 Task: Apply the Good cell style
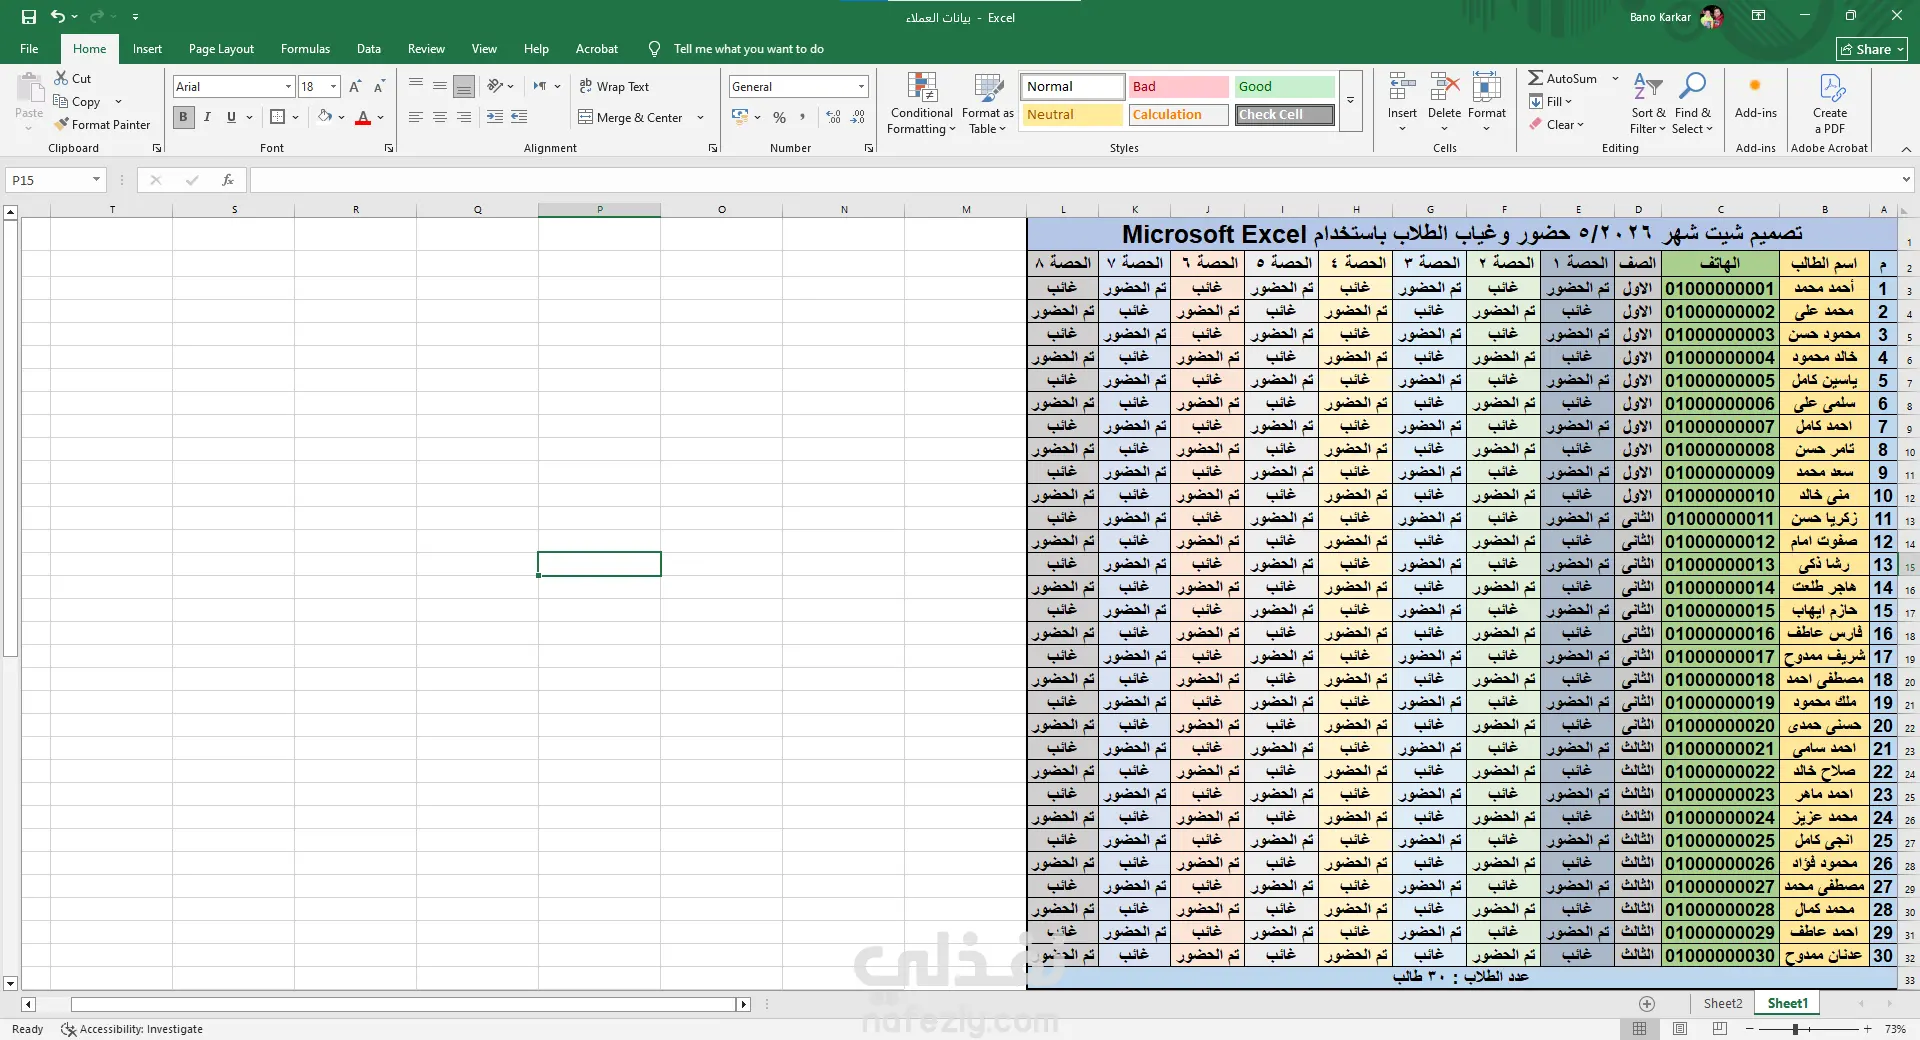1285,87
